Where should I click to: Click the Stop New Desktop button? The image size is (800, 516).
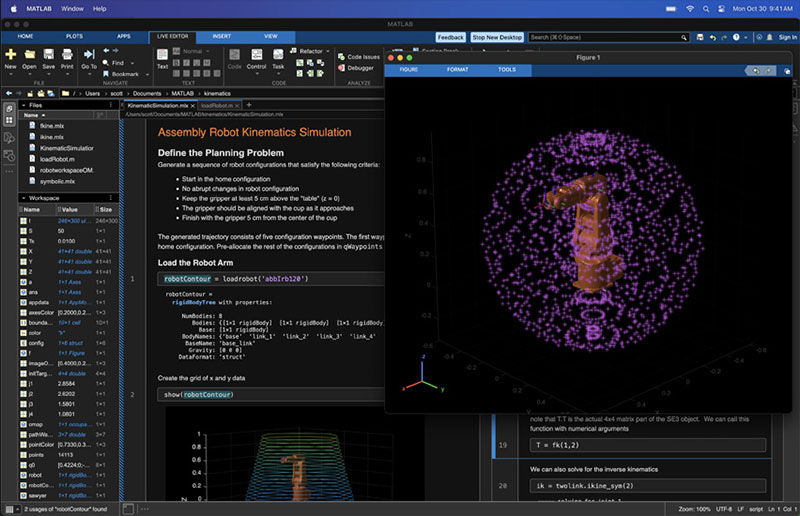pyautogui.click(x=498, y=37)
